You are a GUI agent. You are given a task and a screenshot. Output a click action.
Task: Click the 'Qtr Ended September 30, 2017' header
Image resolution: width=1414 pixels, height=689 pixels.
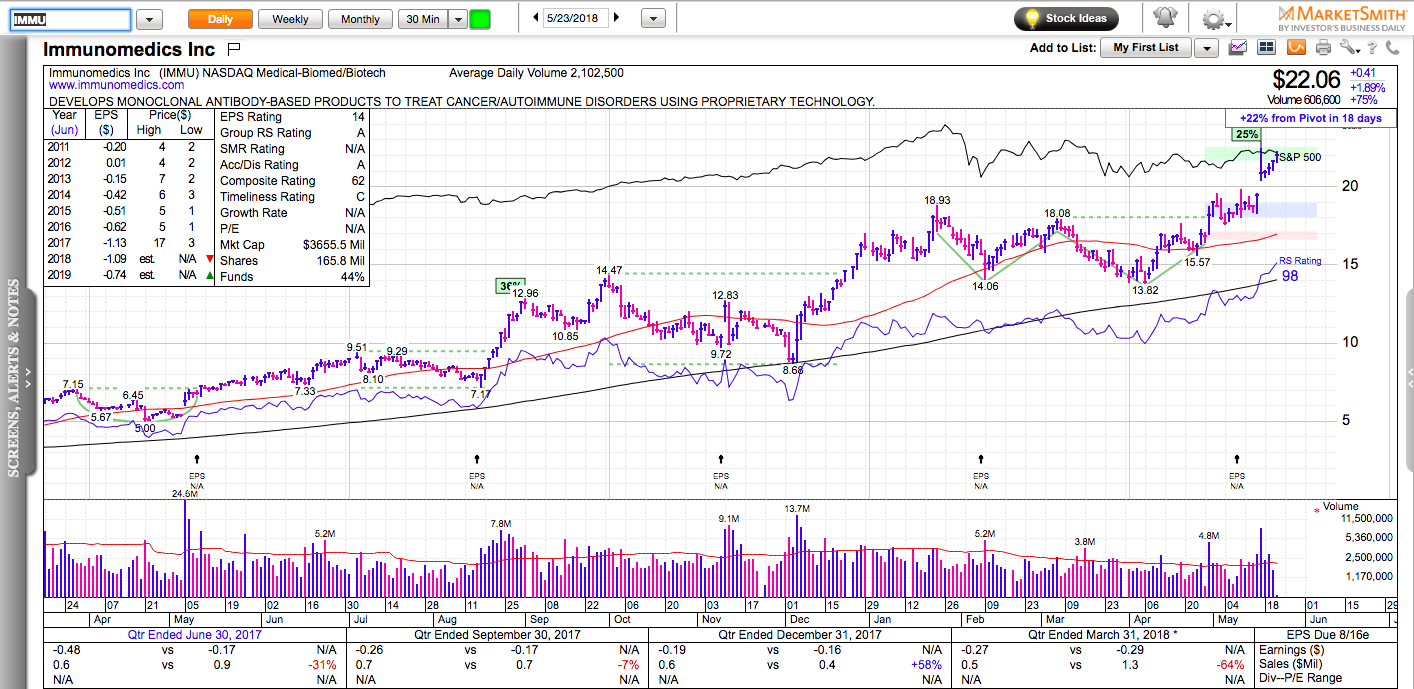tap(496, 635)
